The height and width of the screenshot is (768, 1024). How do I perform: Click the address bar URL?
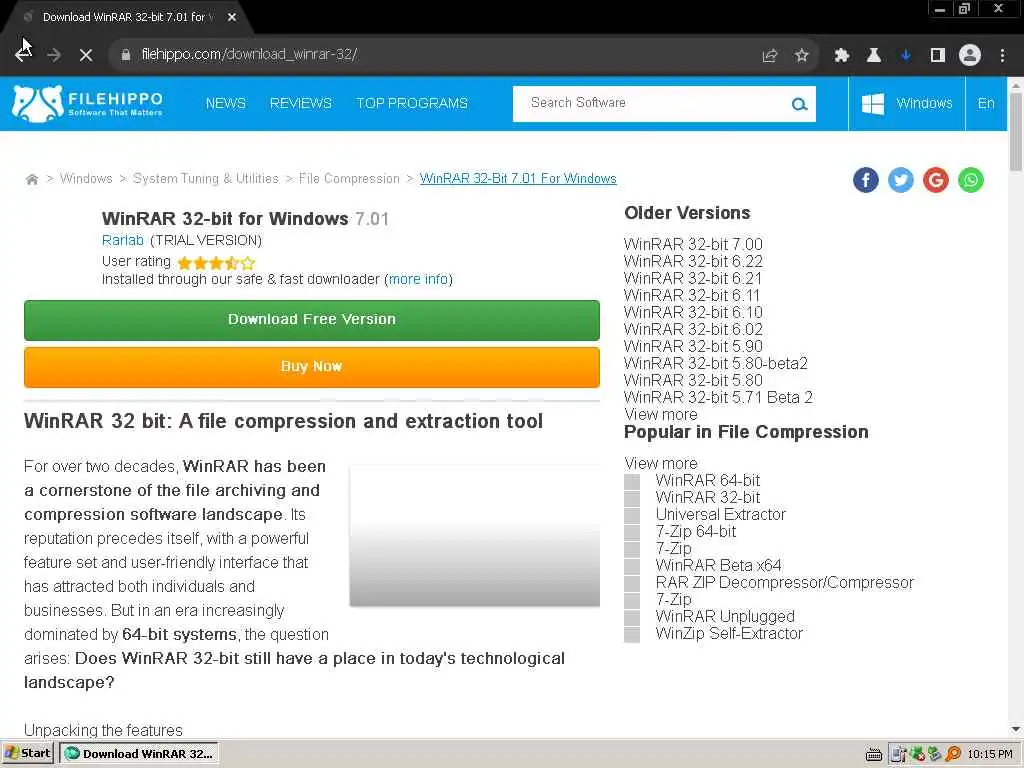(x=249, y=55)
